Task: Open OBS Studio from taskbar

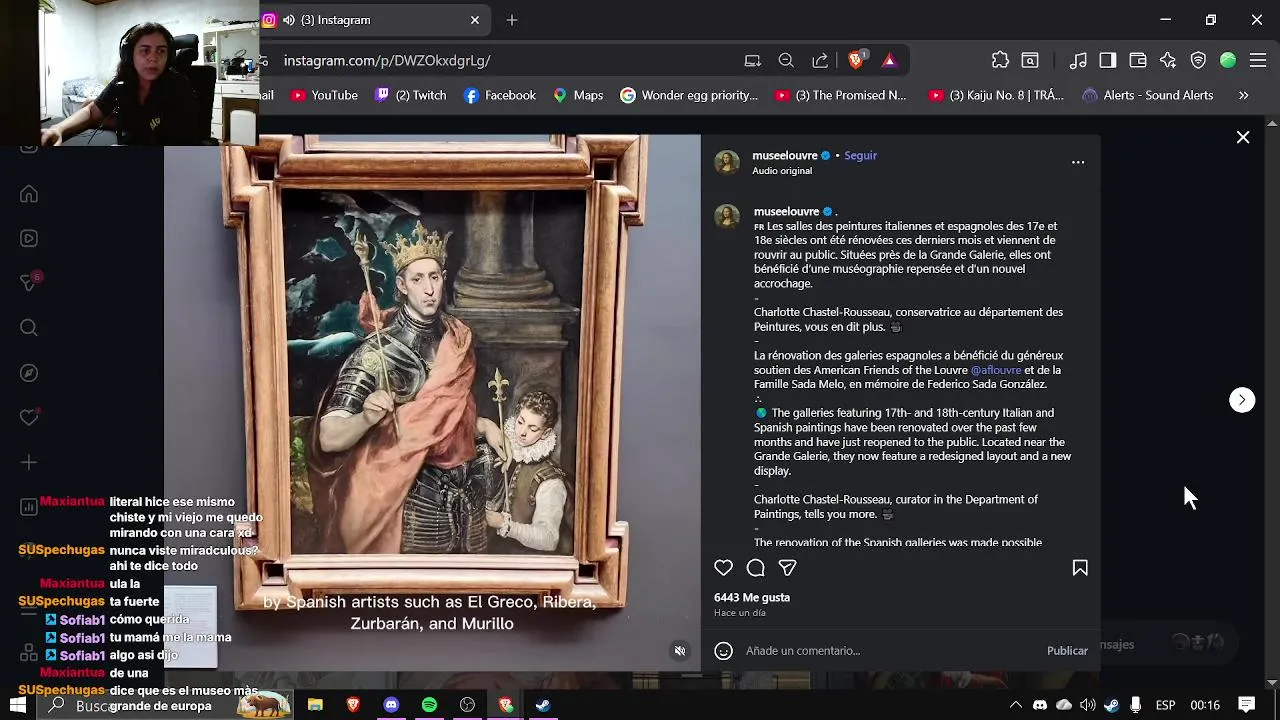Action: click(x=467, y=705)
